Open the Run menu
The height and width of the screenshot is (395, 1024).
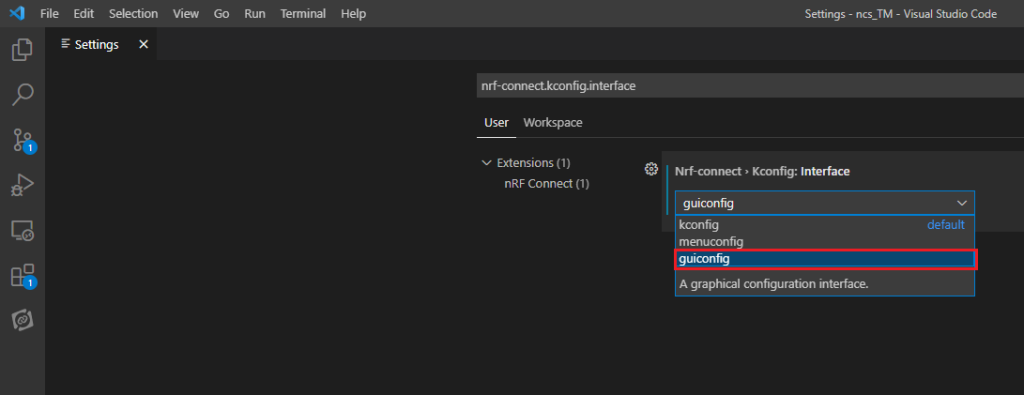[255, 14]
